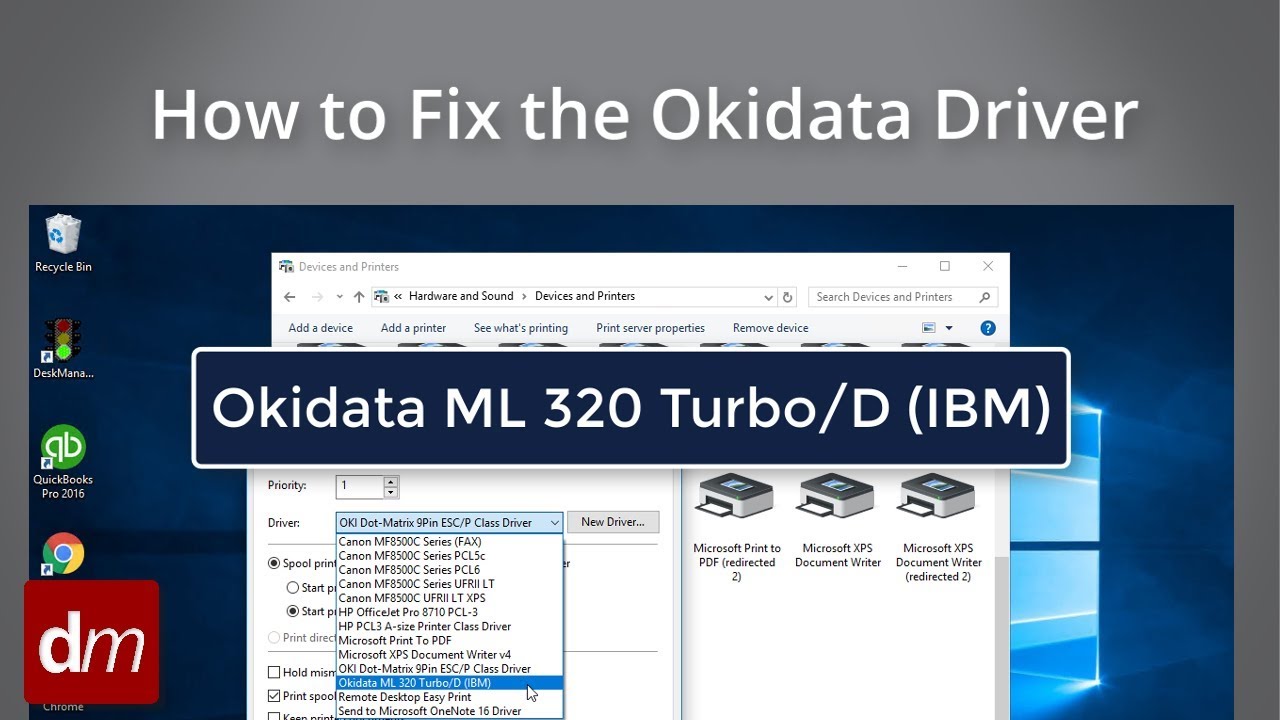Click the Devices and Printers title bar icon
The height and width of the screenshot is (720, 1280).
287,267
